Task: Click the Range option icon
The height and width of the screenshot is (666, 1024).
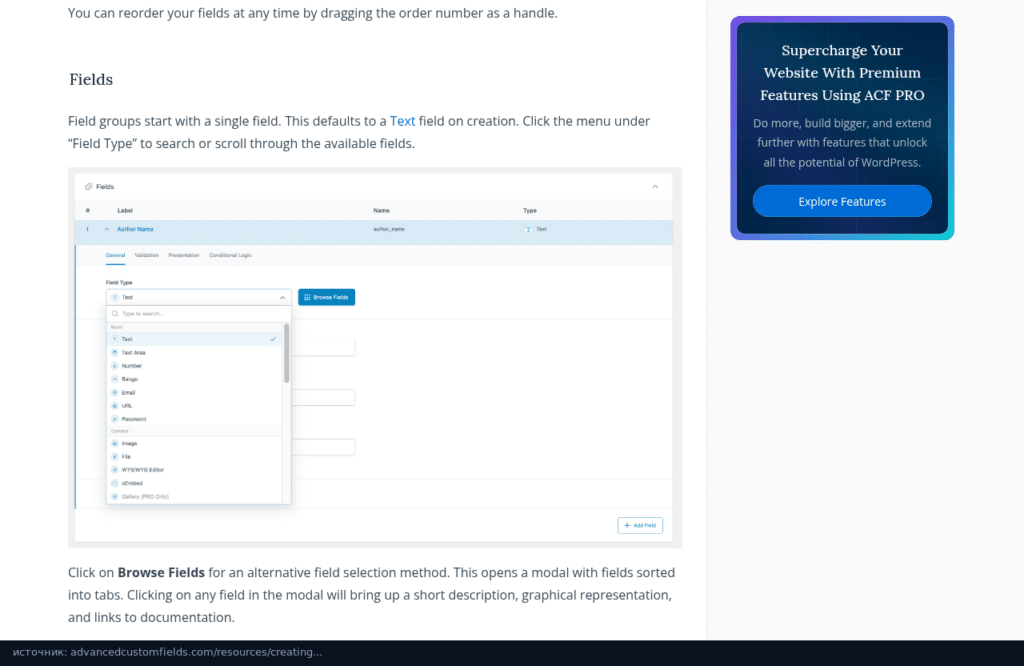Action: pyautogui.click(x=115, y=379)
